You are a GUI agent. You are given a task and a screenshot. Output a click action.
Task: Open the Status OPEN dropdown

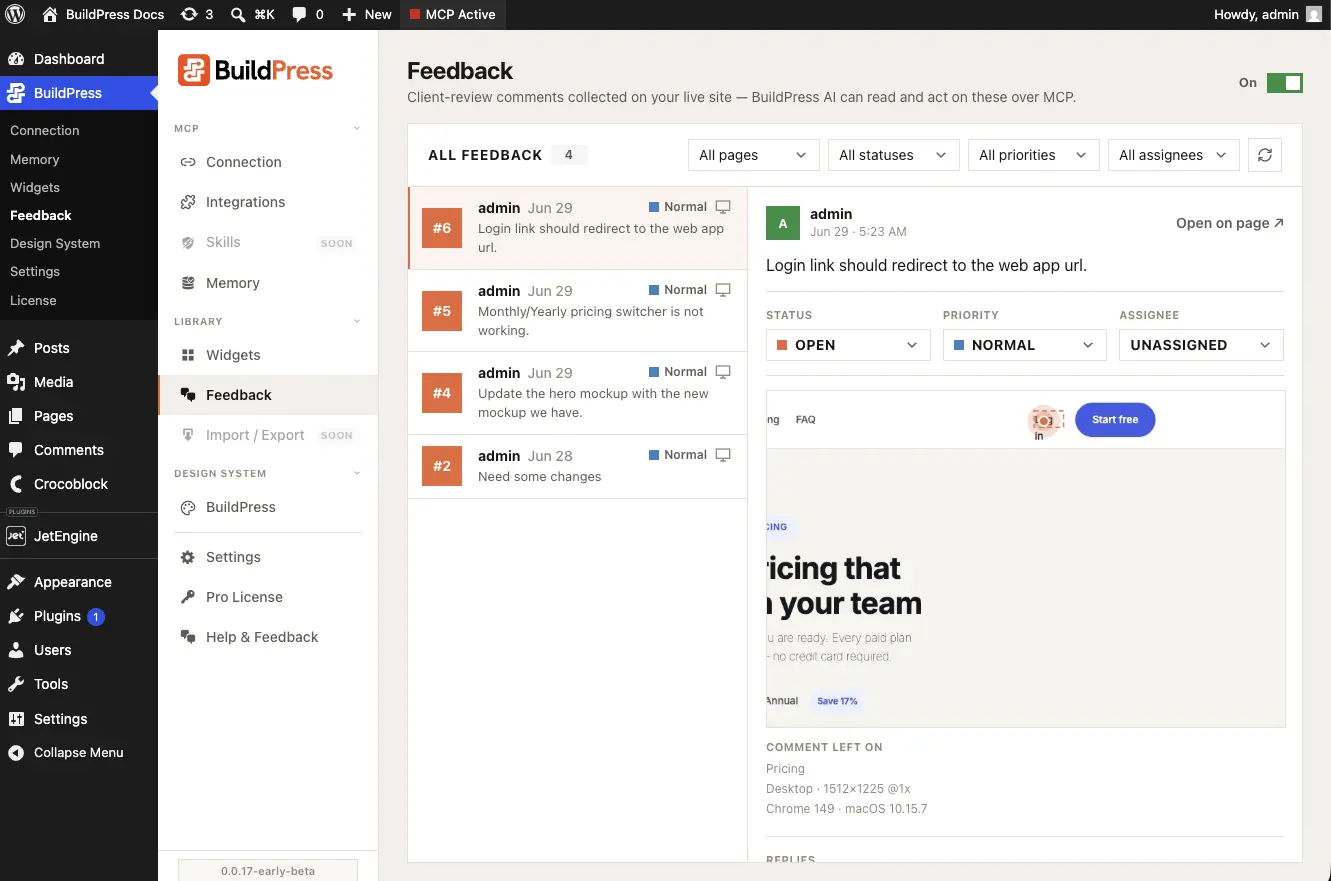(848, 345)
